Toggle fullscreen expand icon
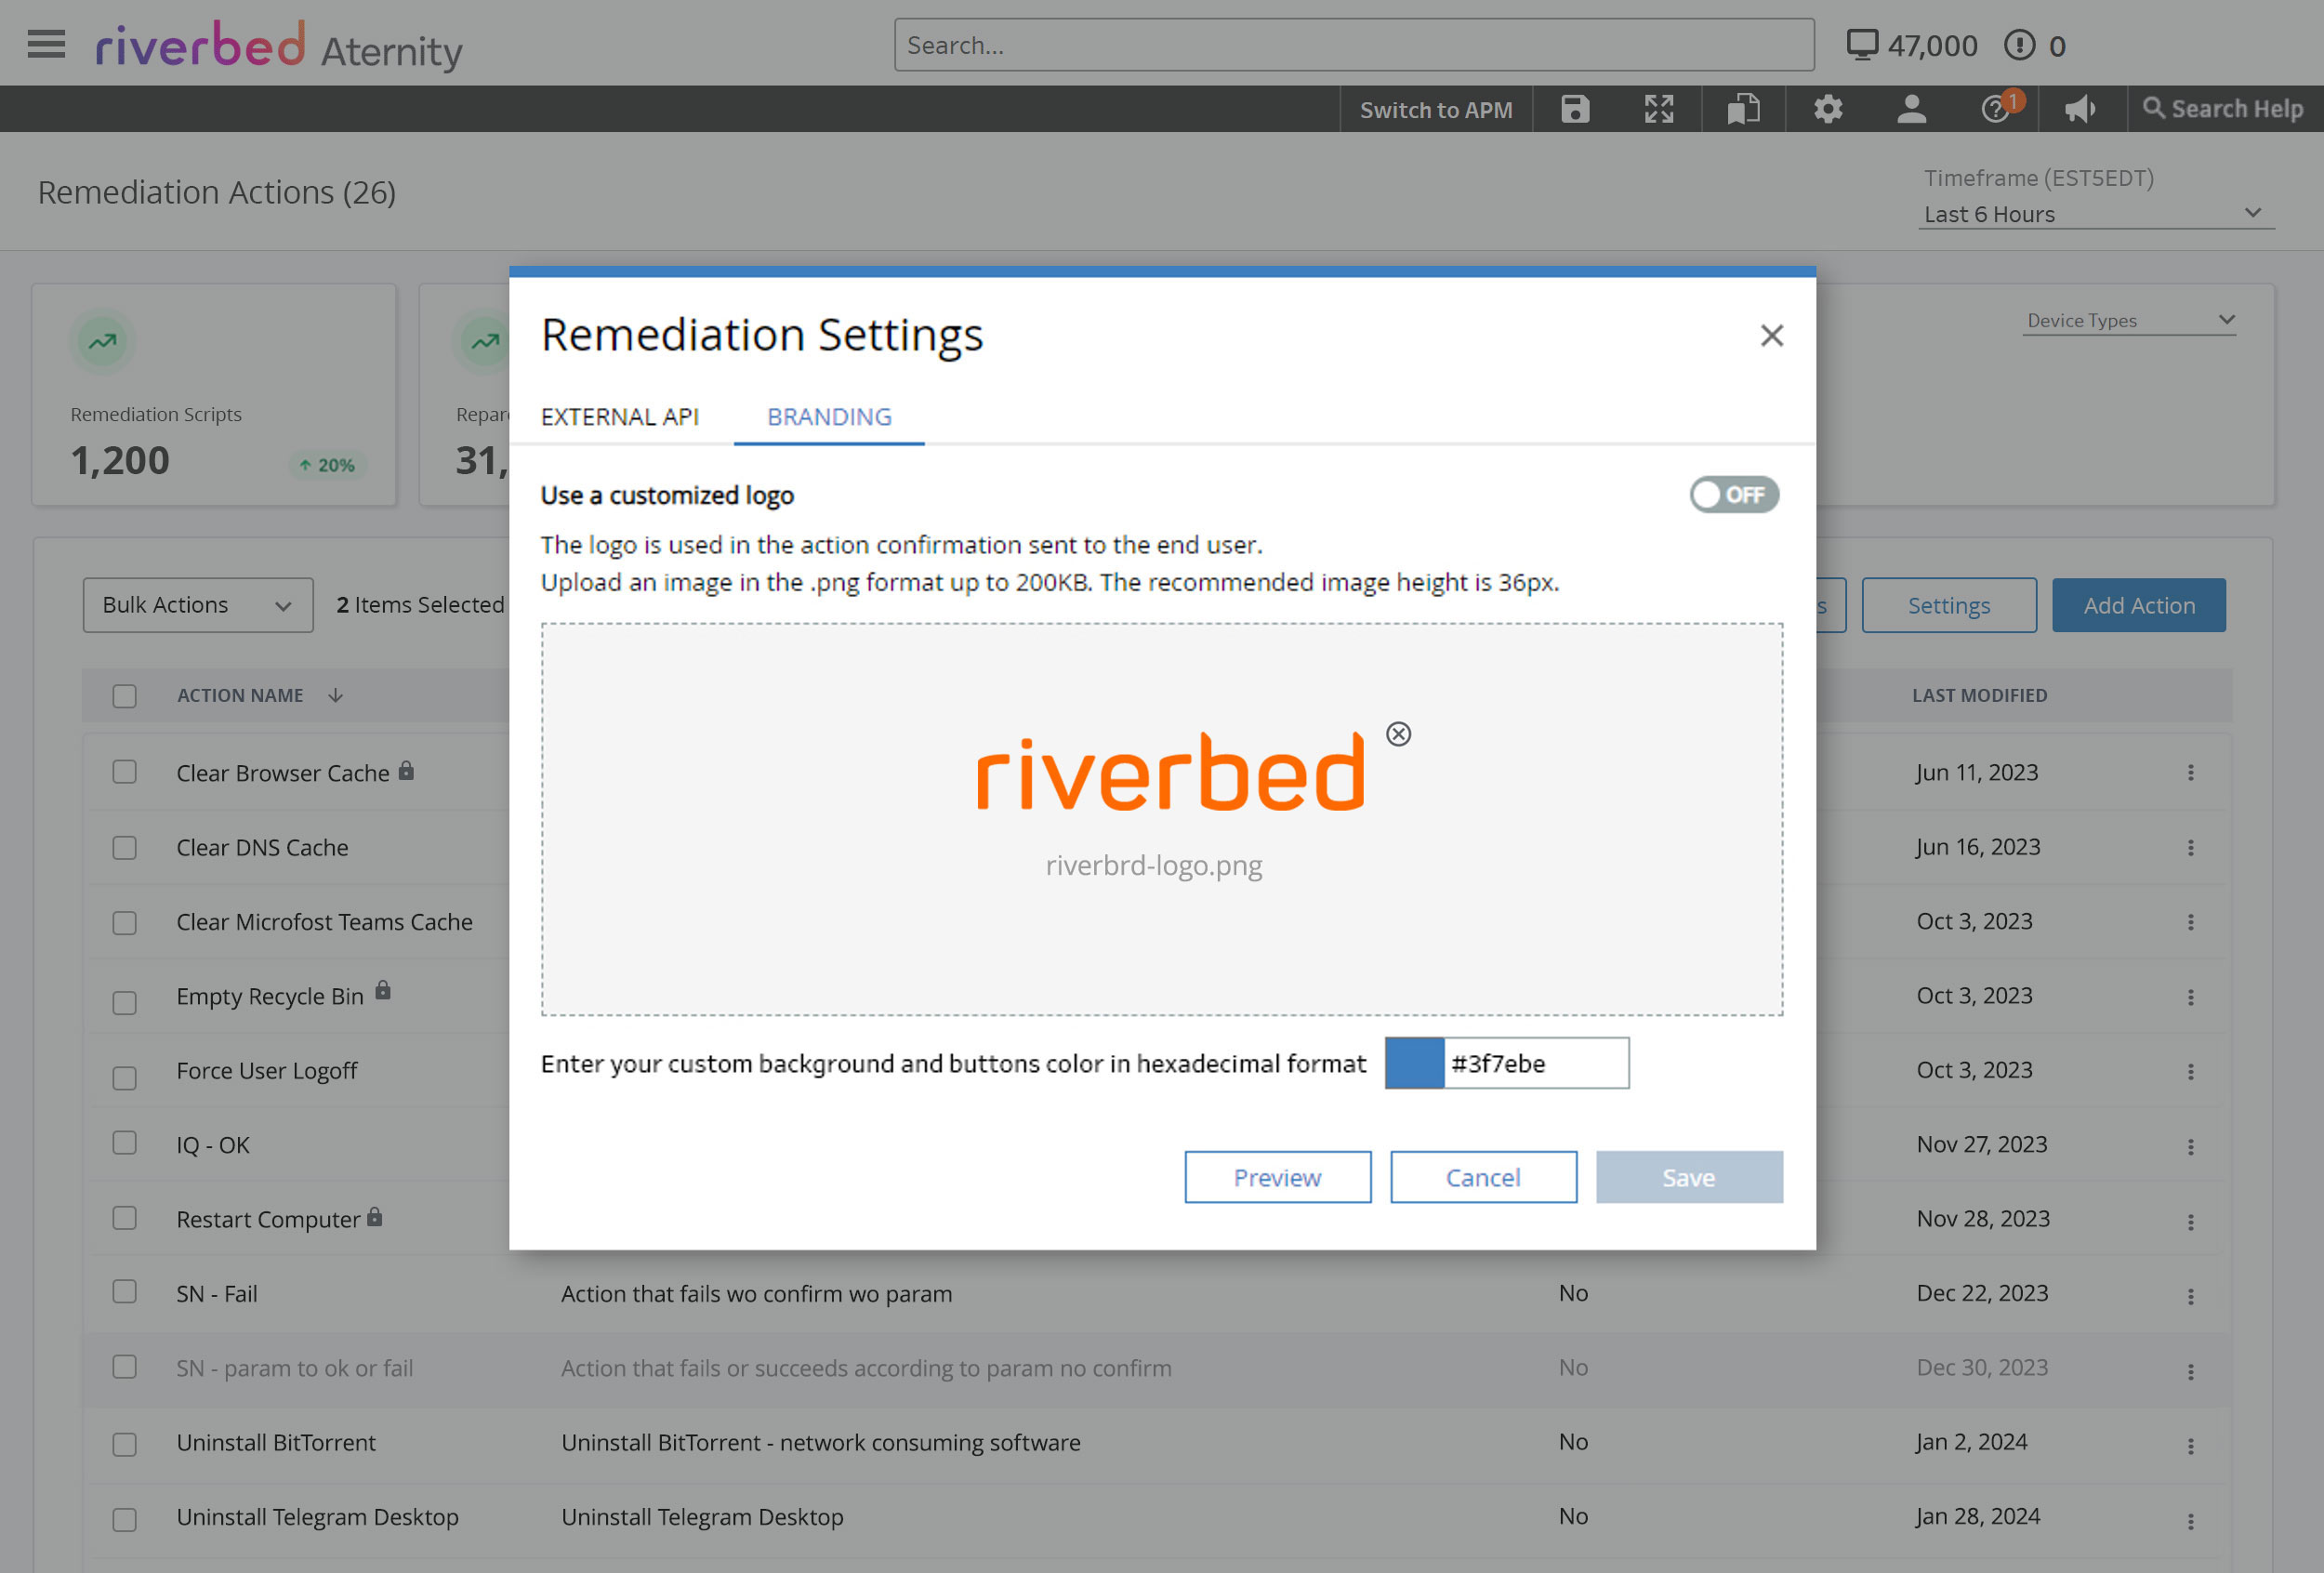Viewport: 2324px width, 1573px height. [1659, 109]
